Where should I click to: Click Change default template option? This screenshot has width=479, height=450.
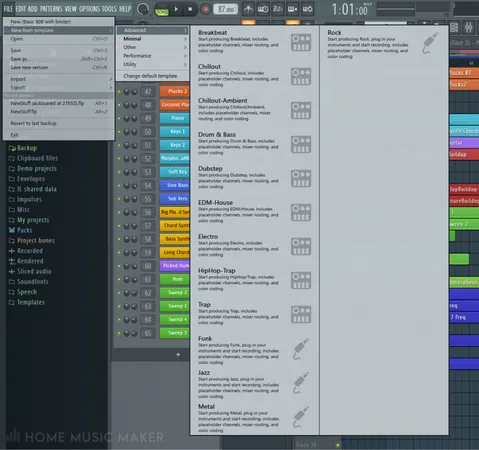153,76
